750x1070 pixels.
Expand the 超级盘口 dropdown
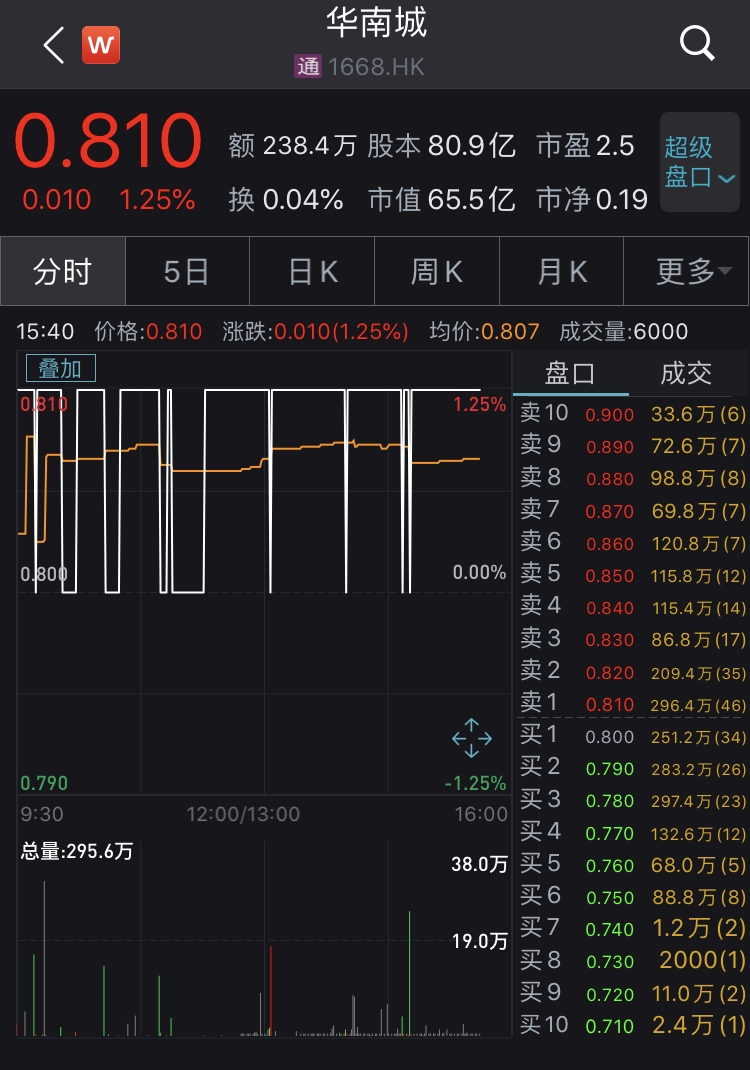[x=699, y=162]
